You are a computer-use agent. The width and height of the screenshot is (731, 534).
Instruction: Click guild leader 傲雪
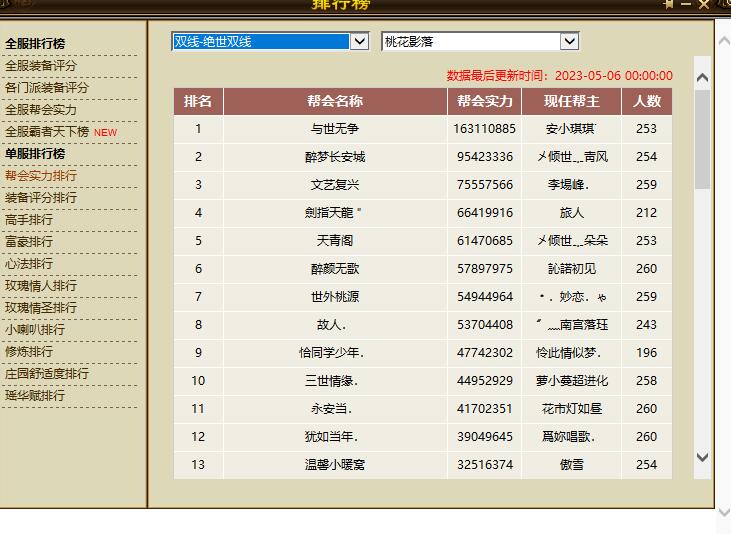tap(572, 465)
